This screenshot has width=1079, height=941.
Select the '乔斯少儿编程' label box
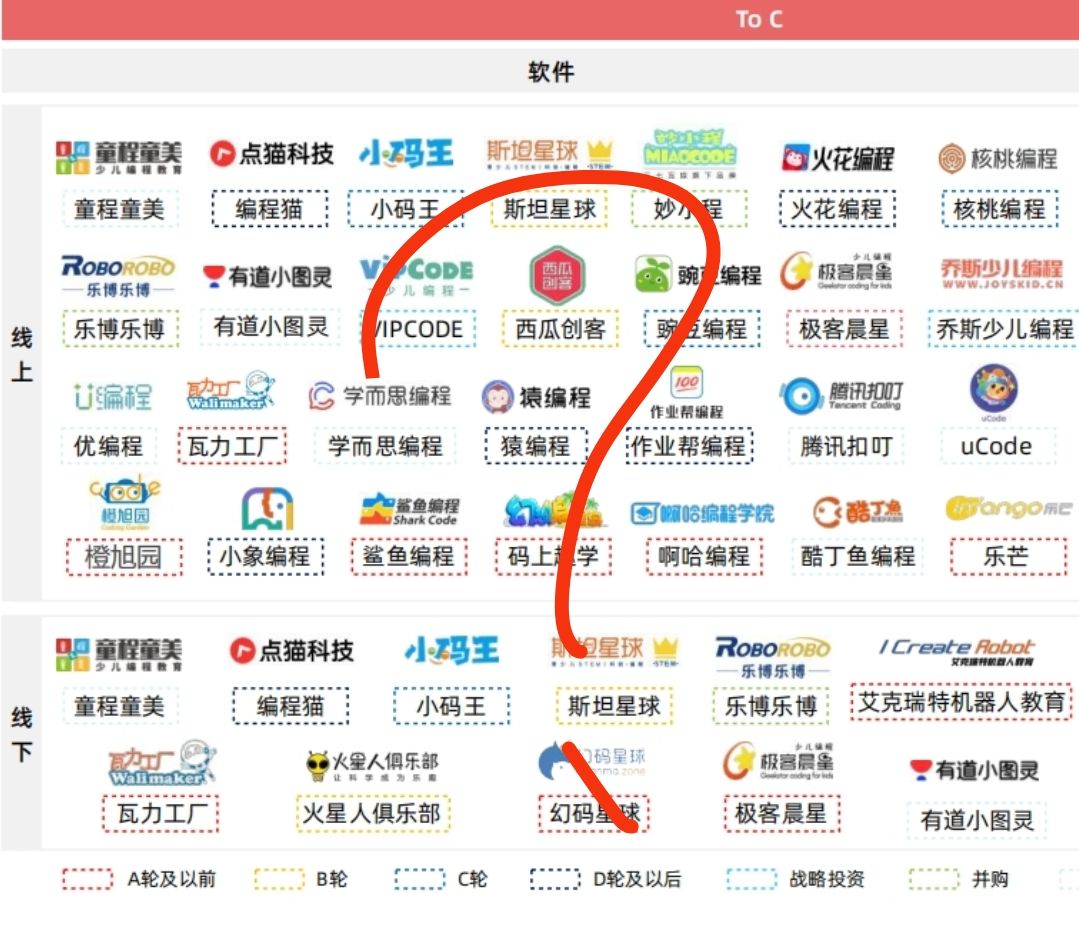(1004, 329)
